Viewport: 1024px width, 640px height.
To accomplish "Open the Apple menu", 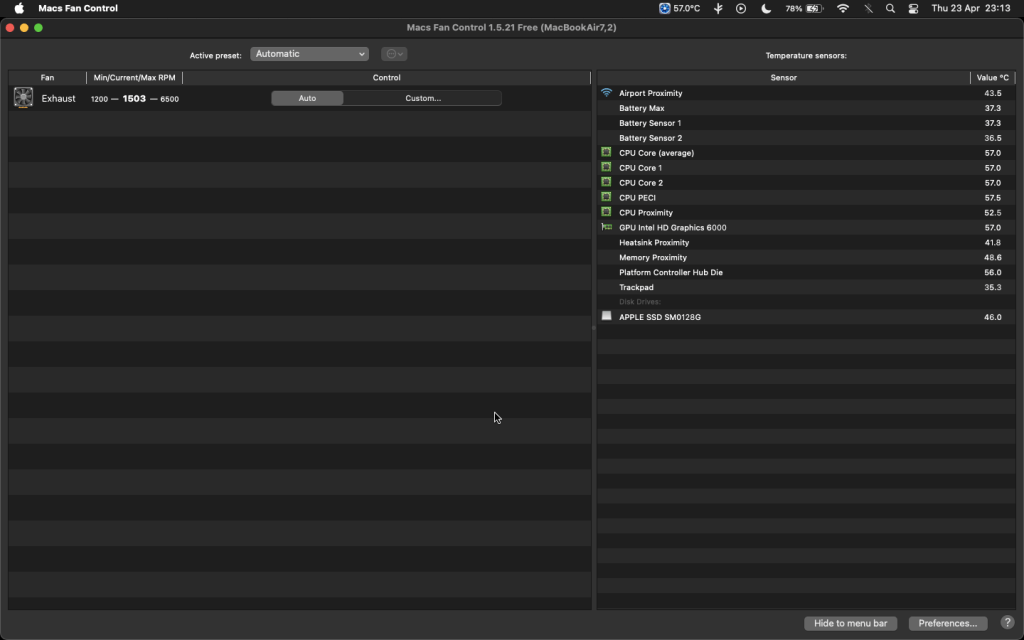I will (19, 8).
